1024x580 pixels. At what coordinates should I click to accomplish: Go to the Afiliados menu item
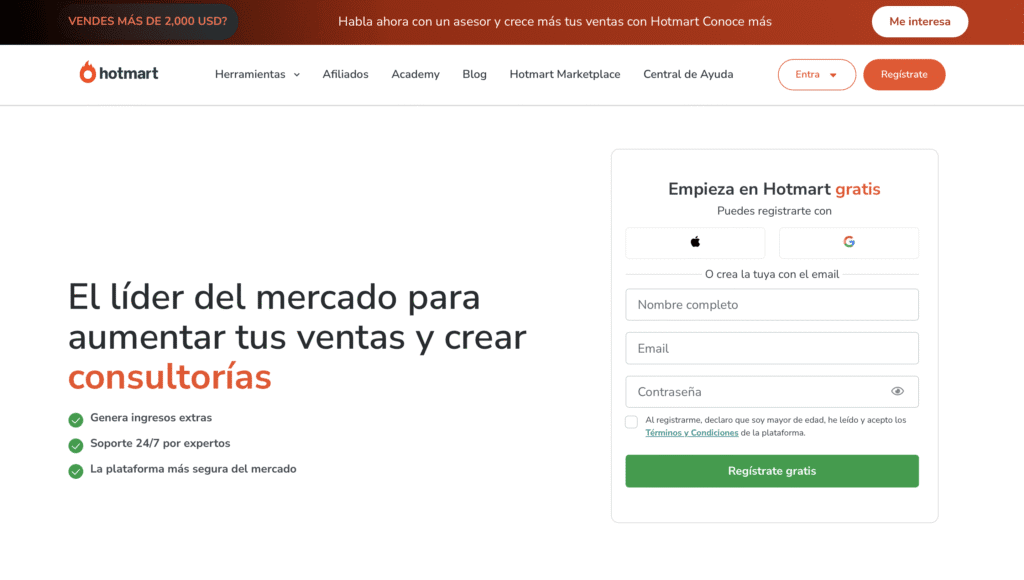[x=345, y=74]
